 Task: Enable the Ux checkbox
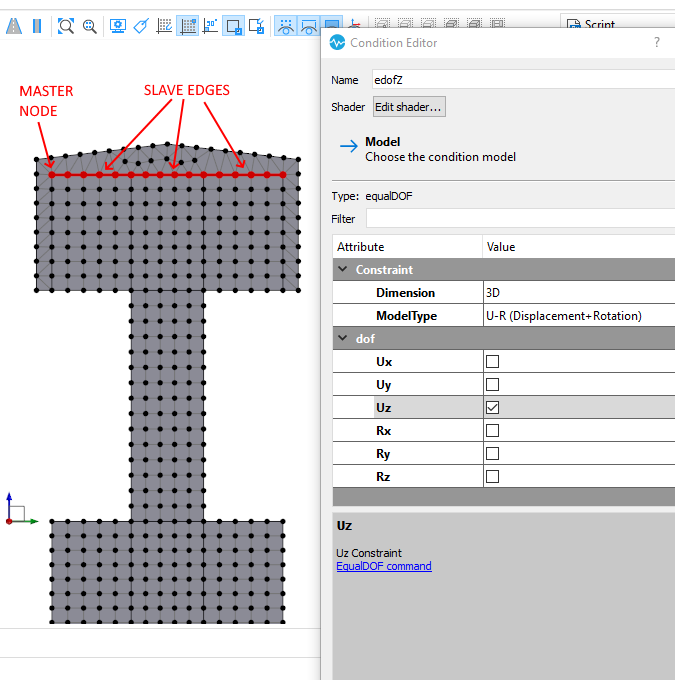click(492, 361)
